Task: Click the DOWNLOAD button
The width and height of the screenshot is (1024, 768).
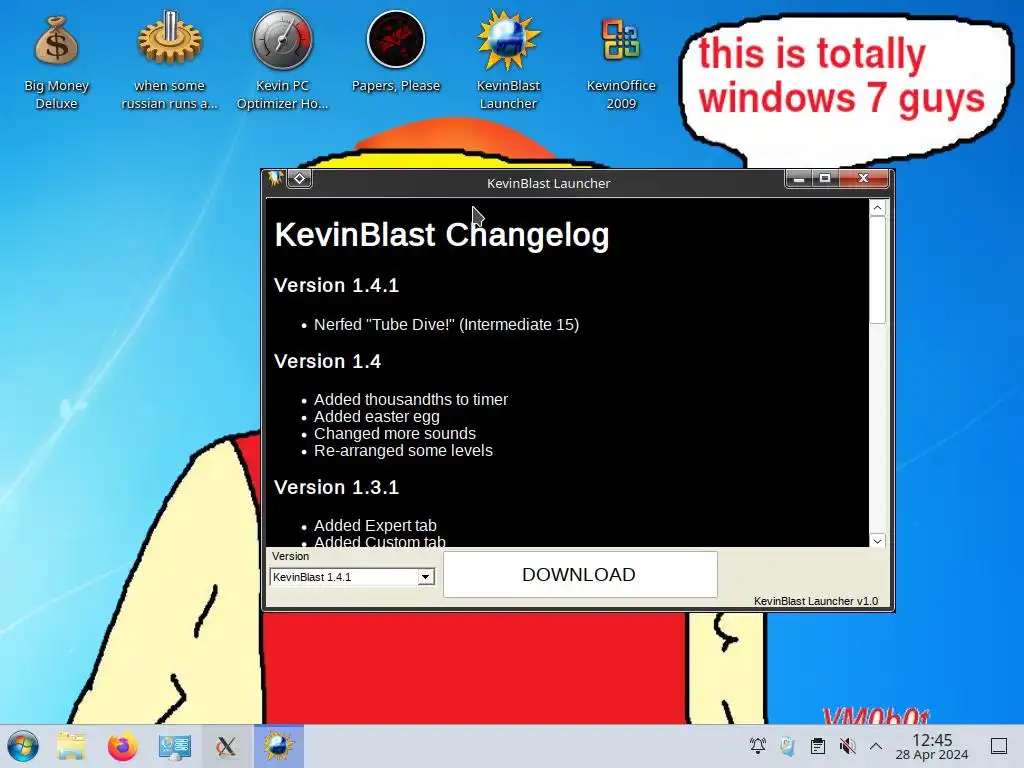Action: click(x=580, y=574)
